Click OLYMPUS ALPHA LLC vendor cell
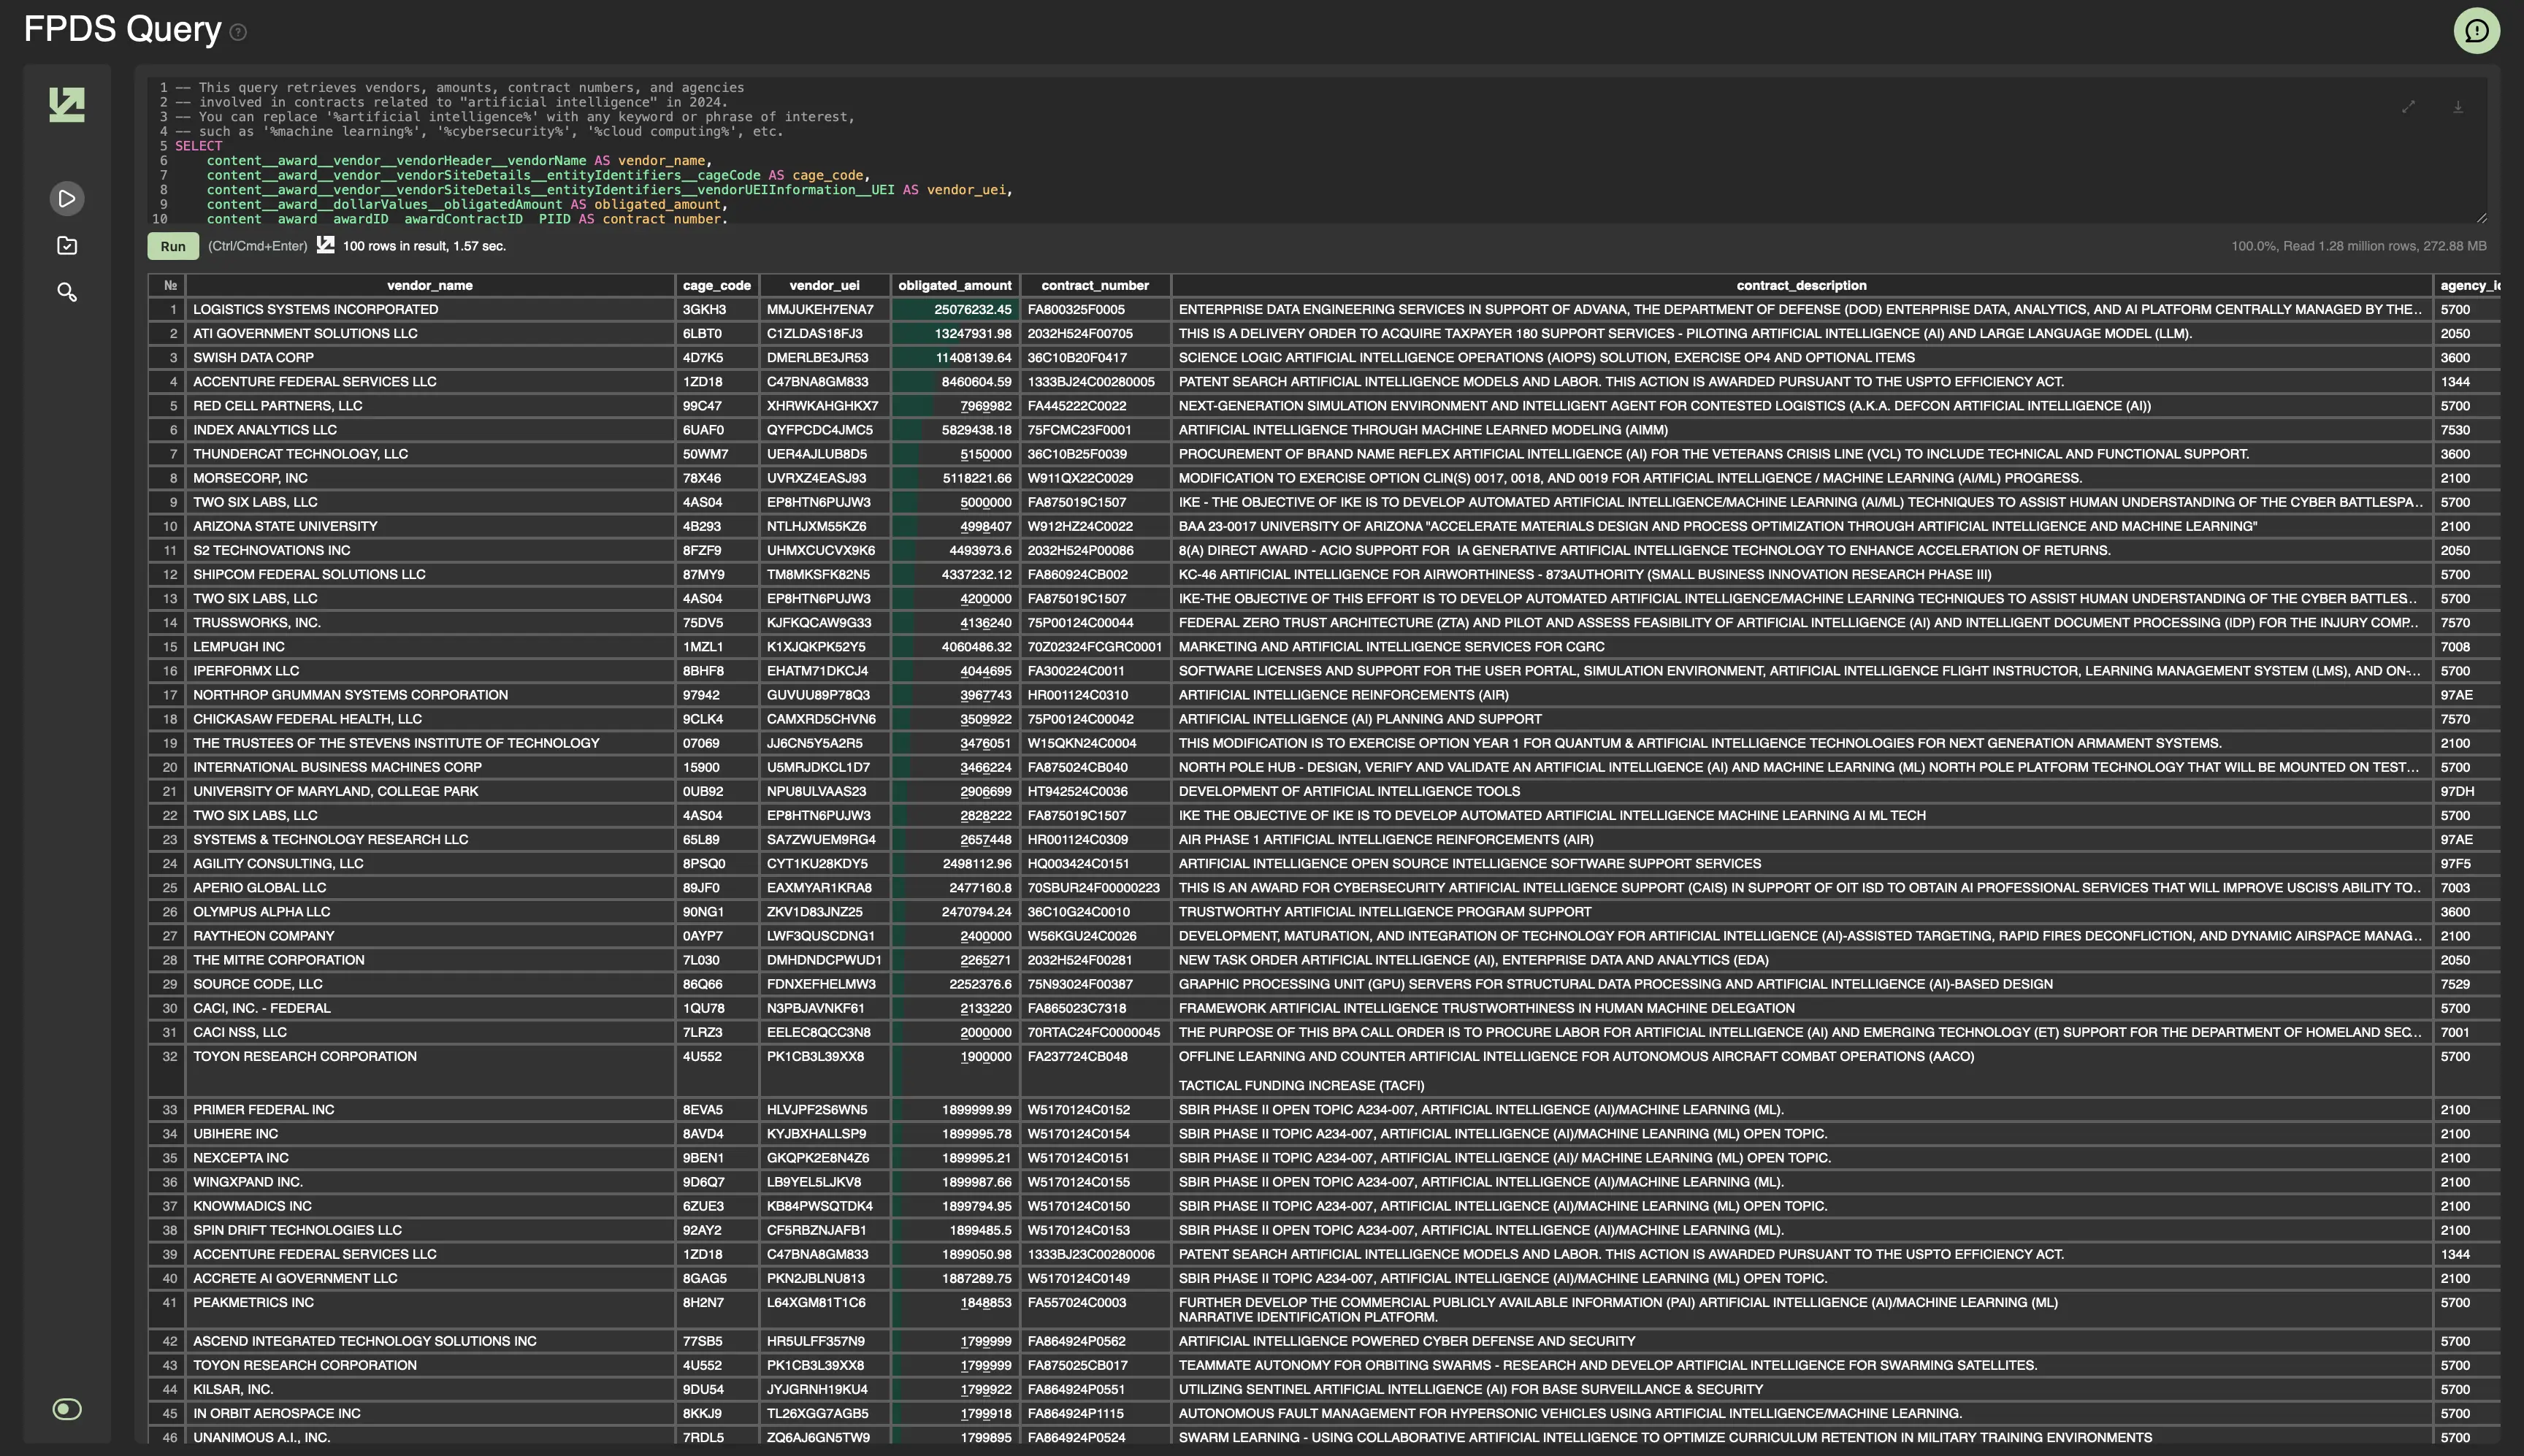 (430, 912)
